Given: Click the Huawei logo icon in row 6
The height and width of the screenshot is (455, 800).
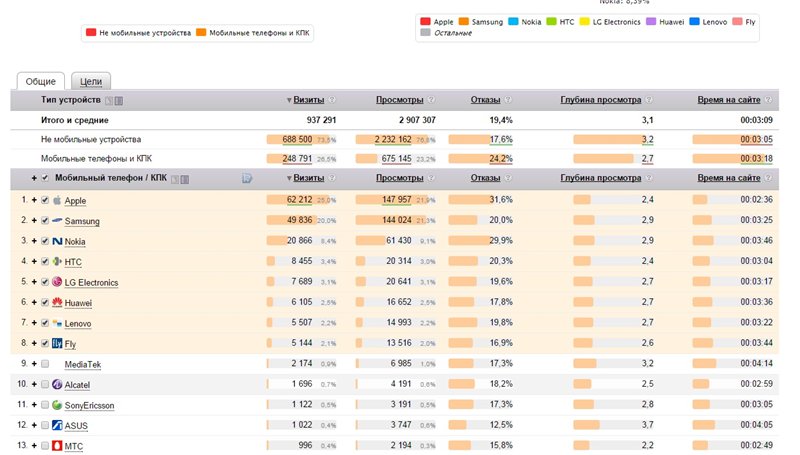Looking at the screenshot, I should pos(57,303).
